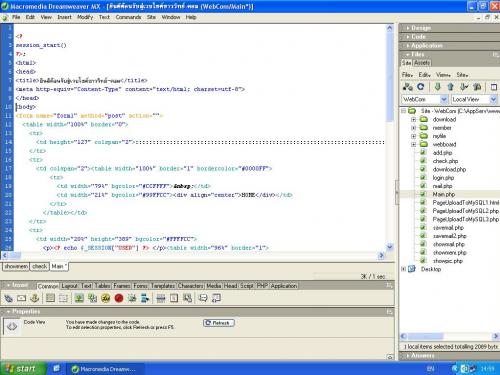Click the blue Put File(s) arrow
This screenshot has width=500, height=375.
[x=450, y=87]
